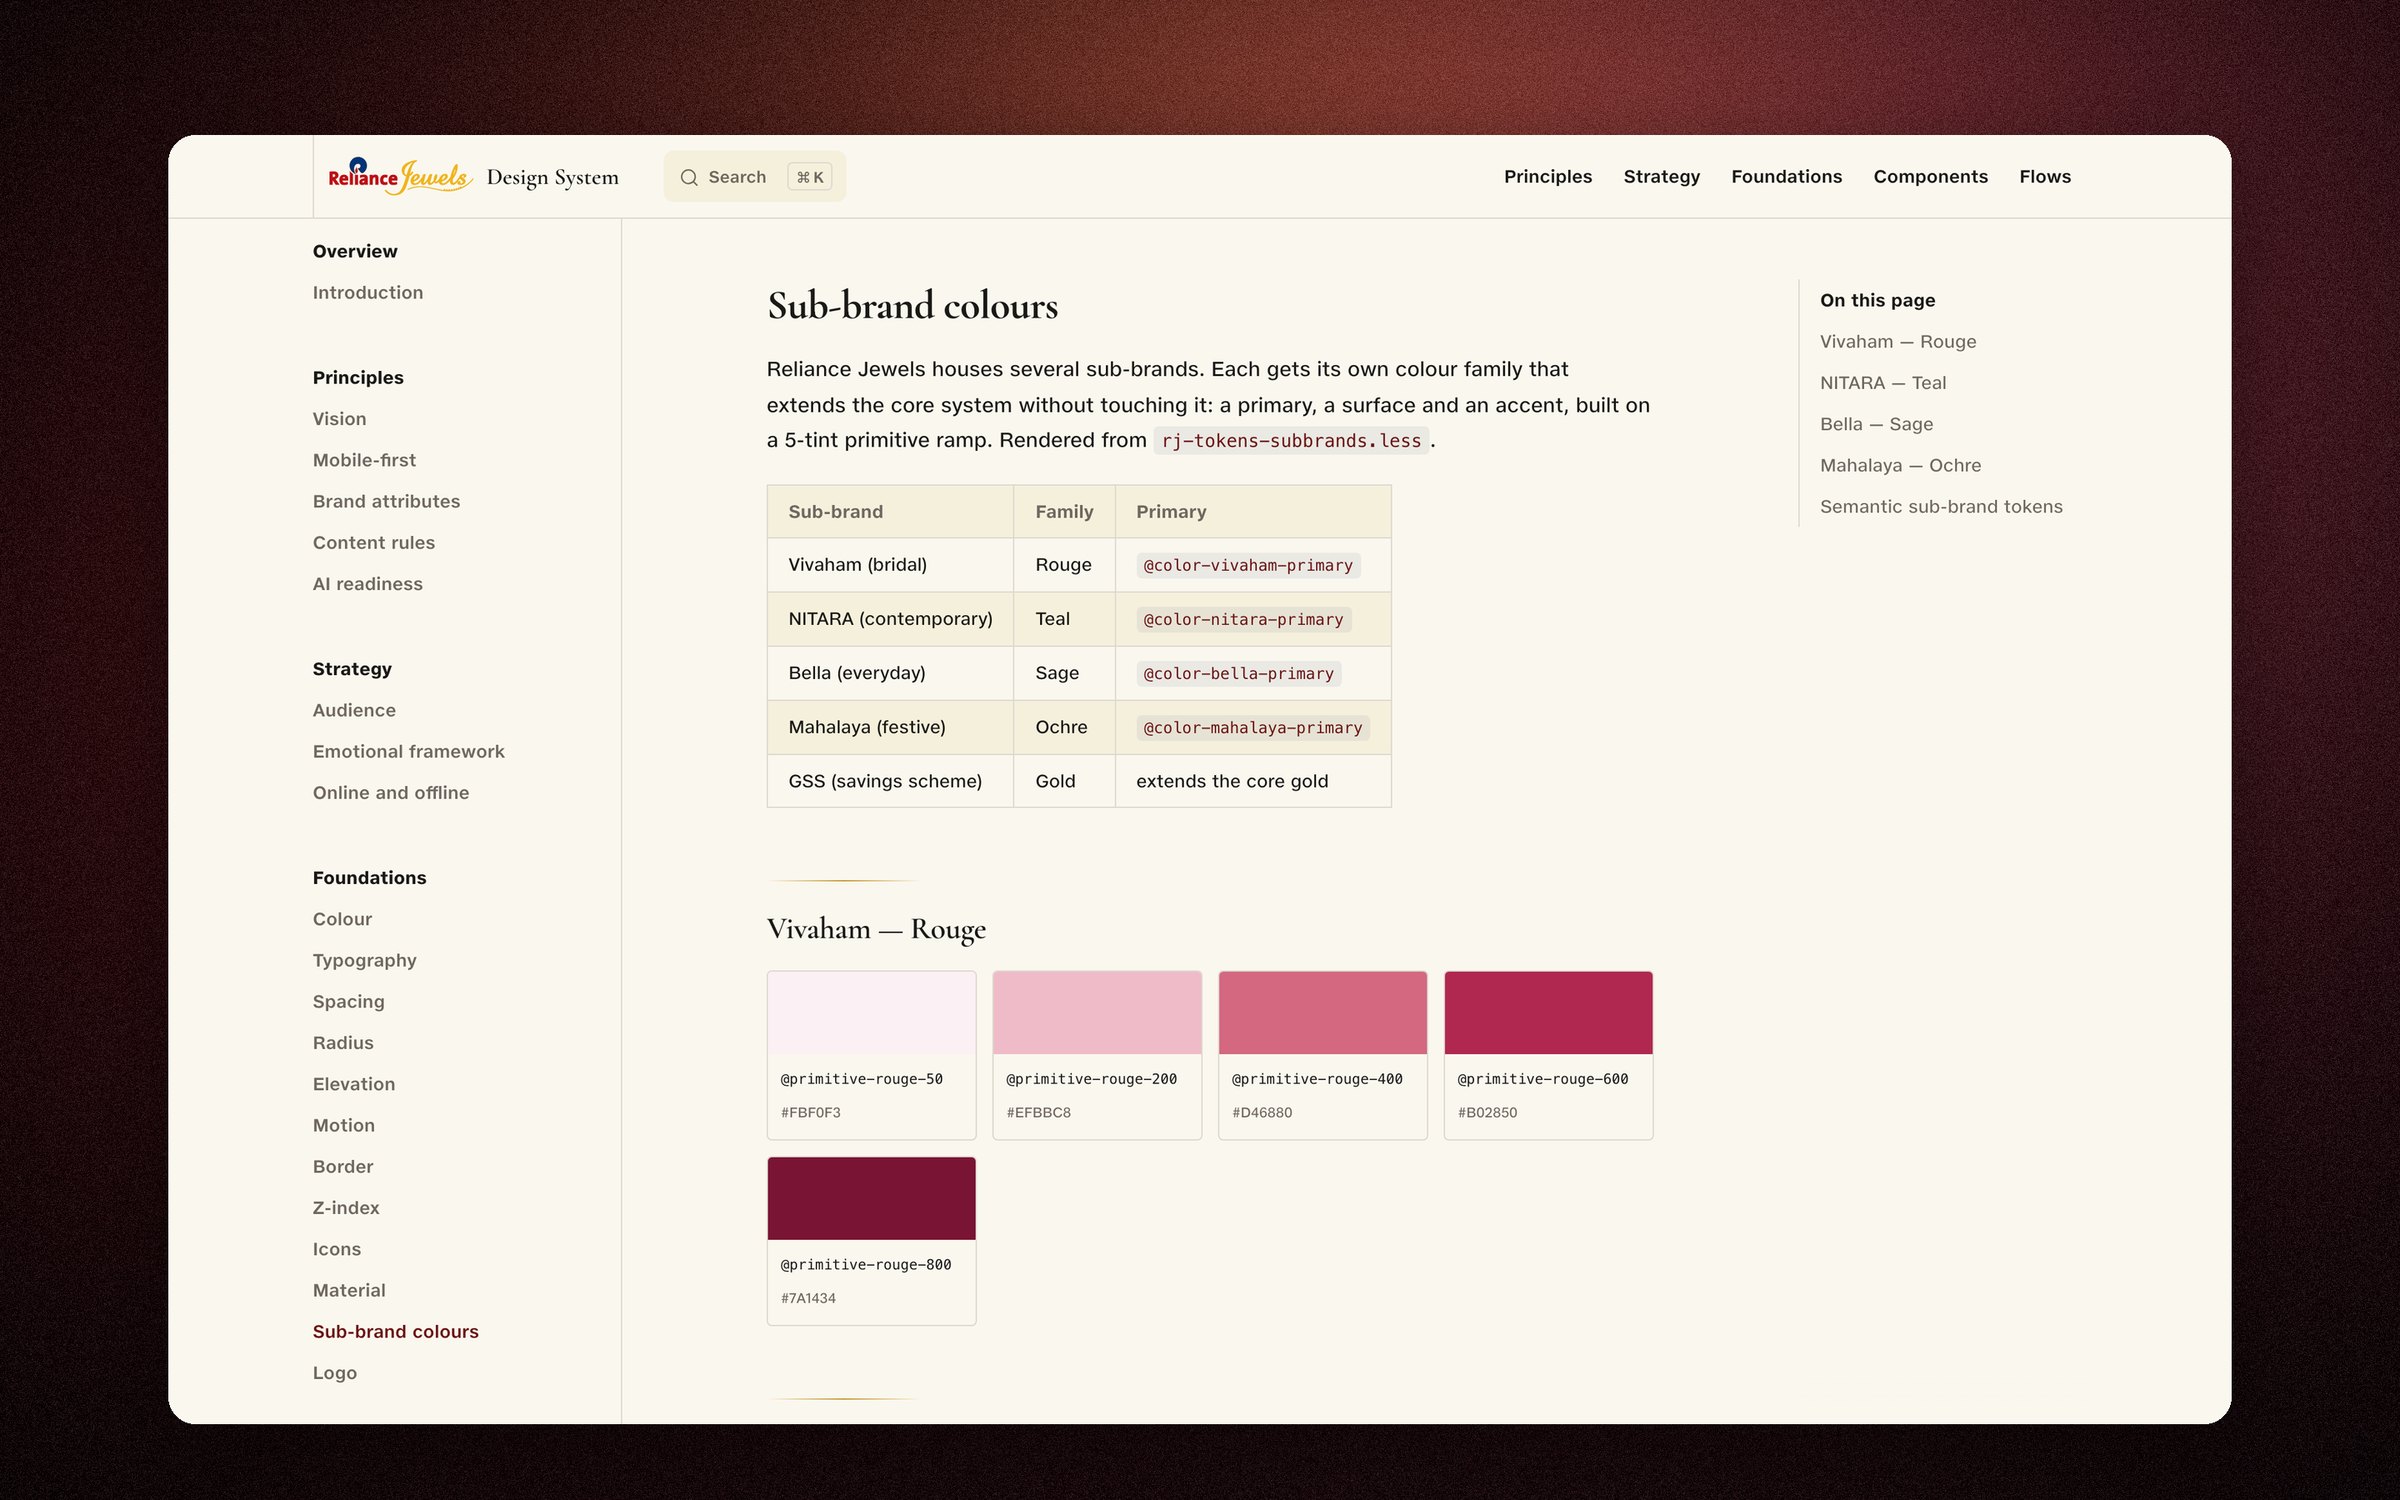Open Flows in top navigation
The height and width of the screenshot is (1500, 2400).
point(2044,176)
